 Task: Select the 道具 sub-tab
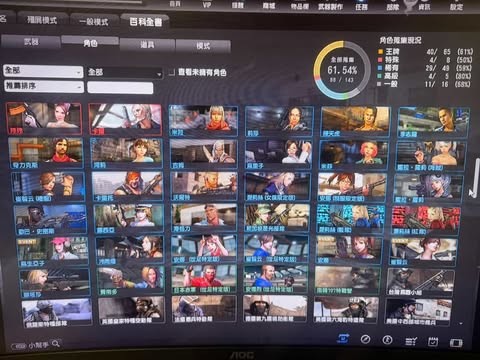[147, 45]
